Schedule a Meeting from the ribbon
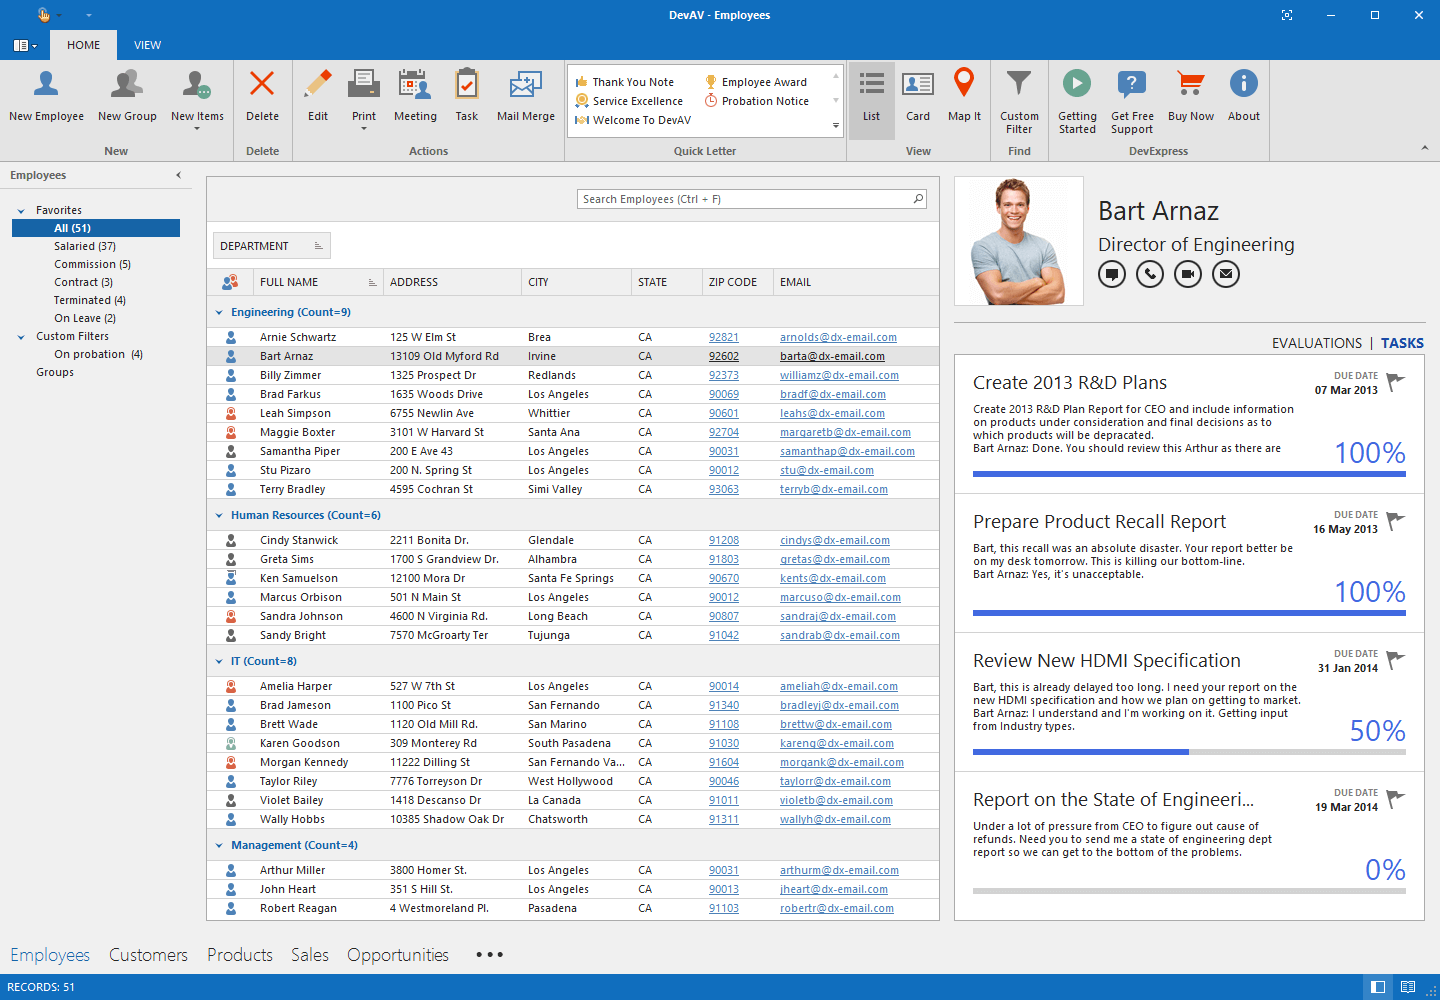This screenshot has width=1440, height=1000. (x=415, y=97)
